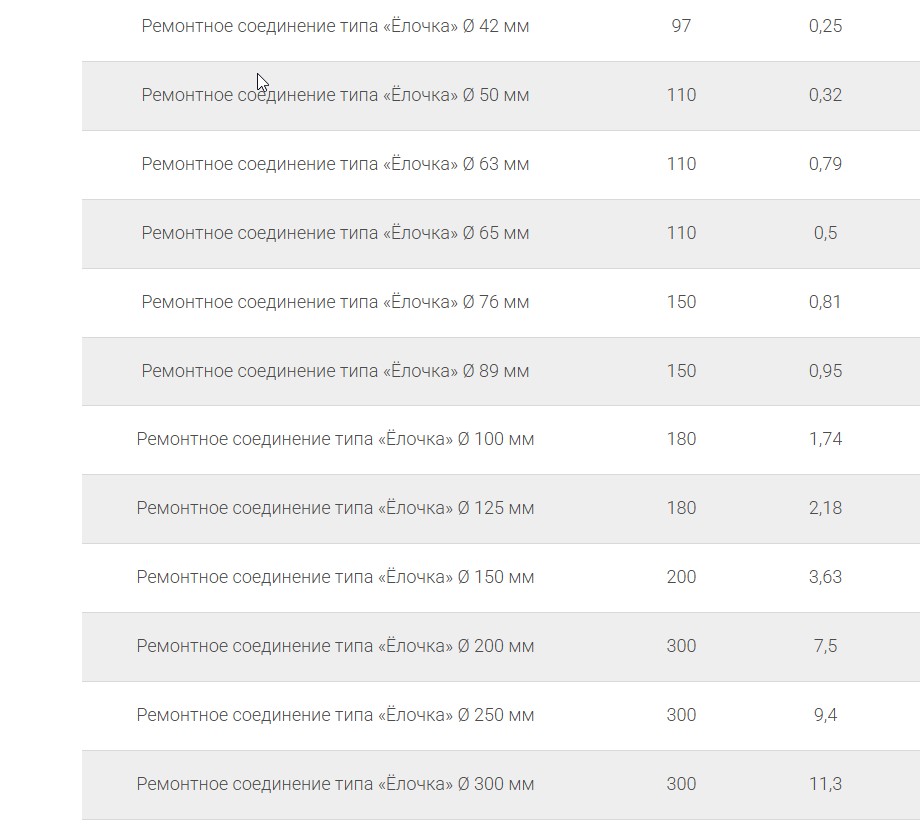Click the «Ёлочка» Ø 63 мм row label
This screenshot has height=831, width=920.
[335, 164]
